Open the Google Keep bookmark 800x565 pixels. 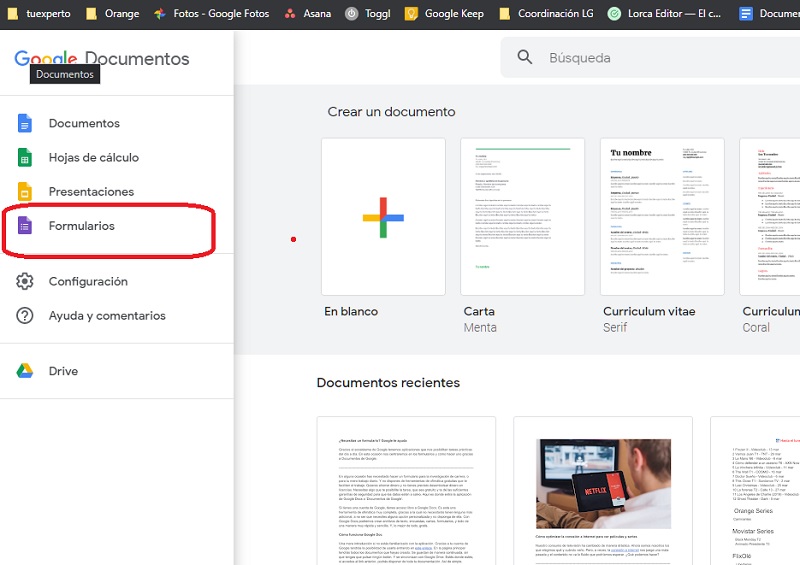click(444, 14)
